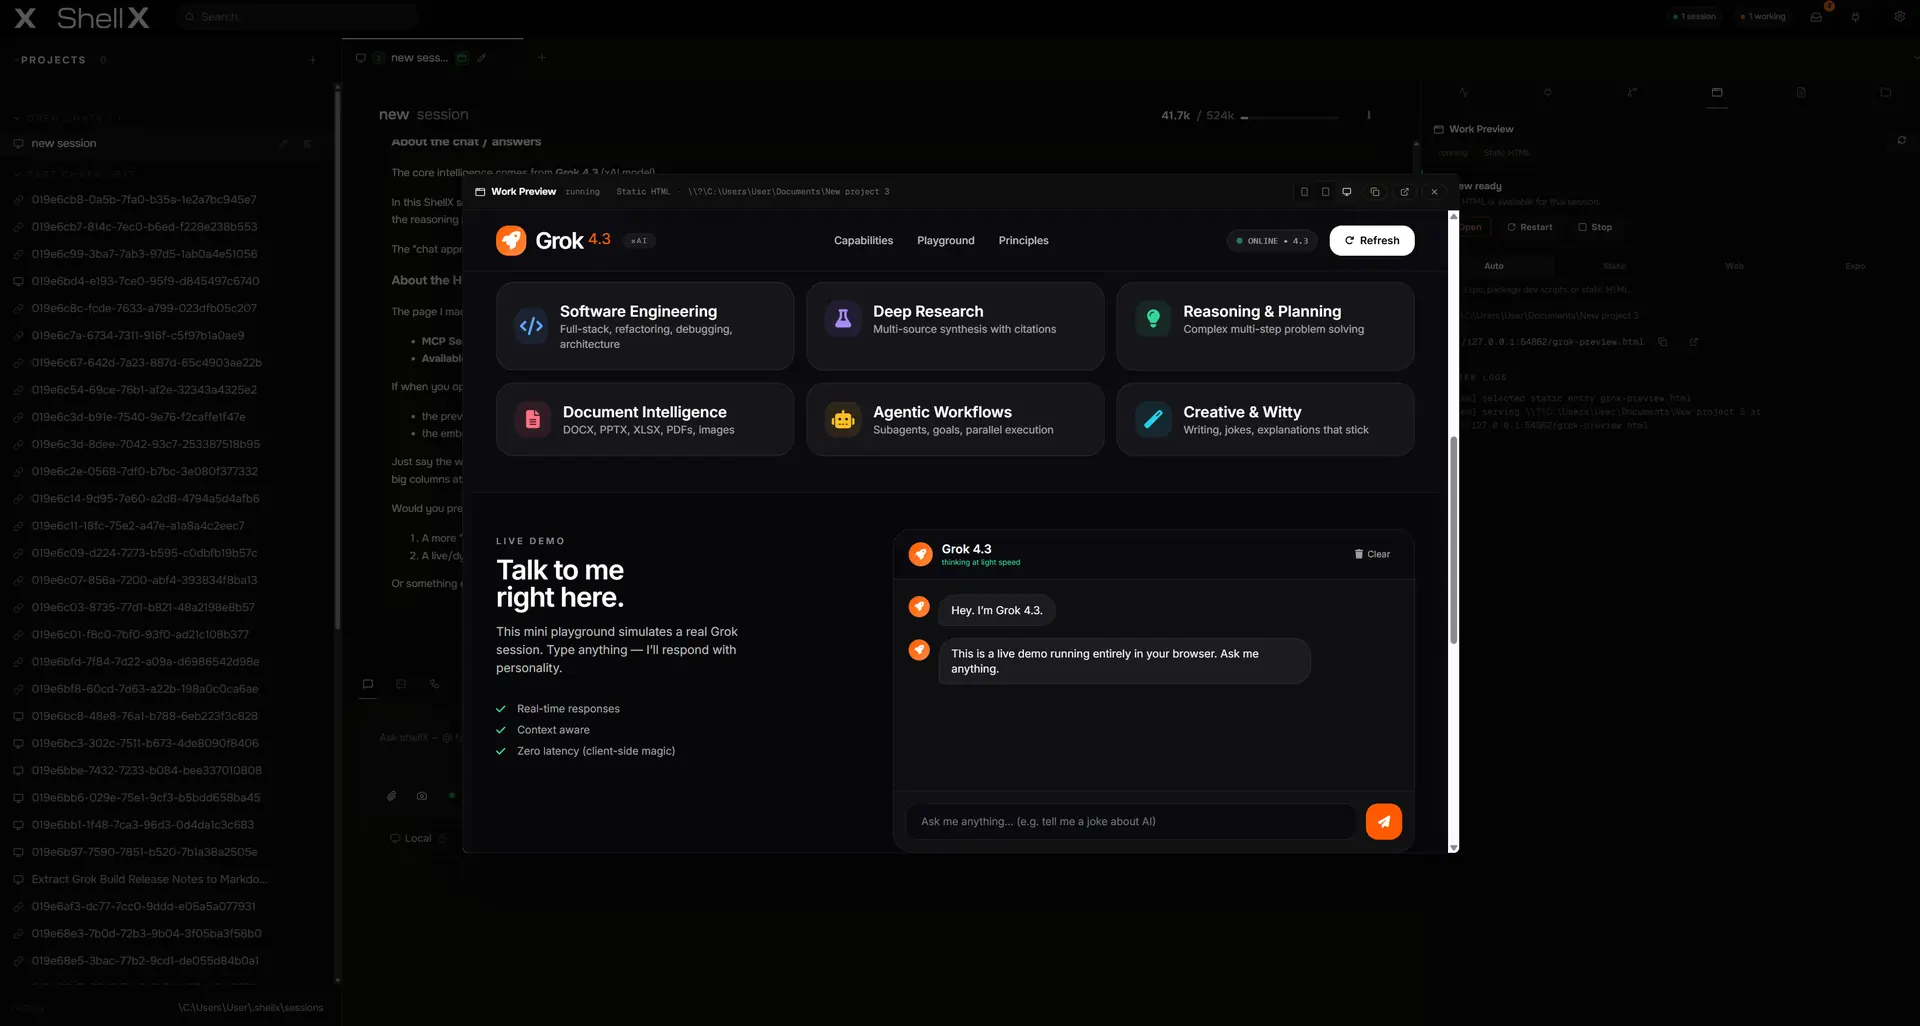
Task: Open the Local environment selector
Action: pos(418,838)
